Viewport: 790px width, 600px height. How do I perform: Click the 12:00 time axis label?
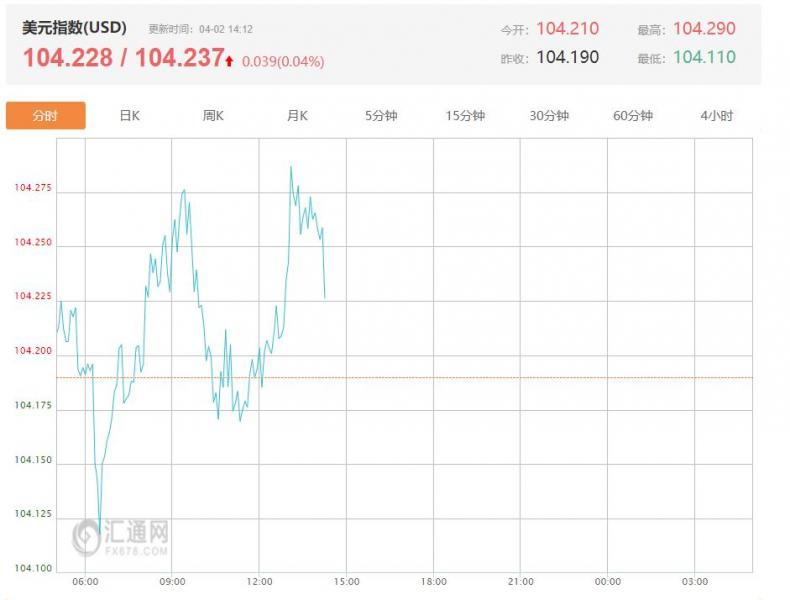coord(259,581)
